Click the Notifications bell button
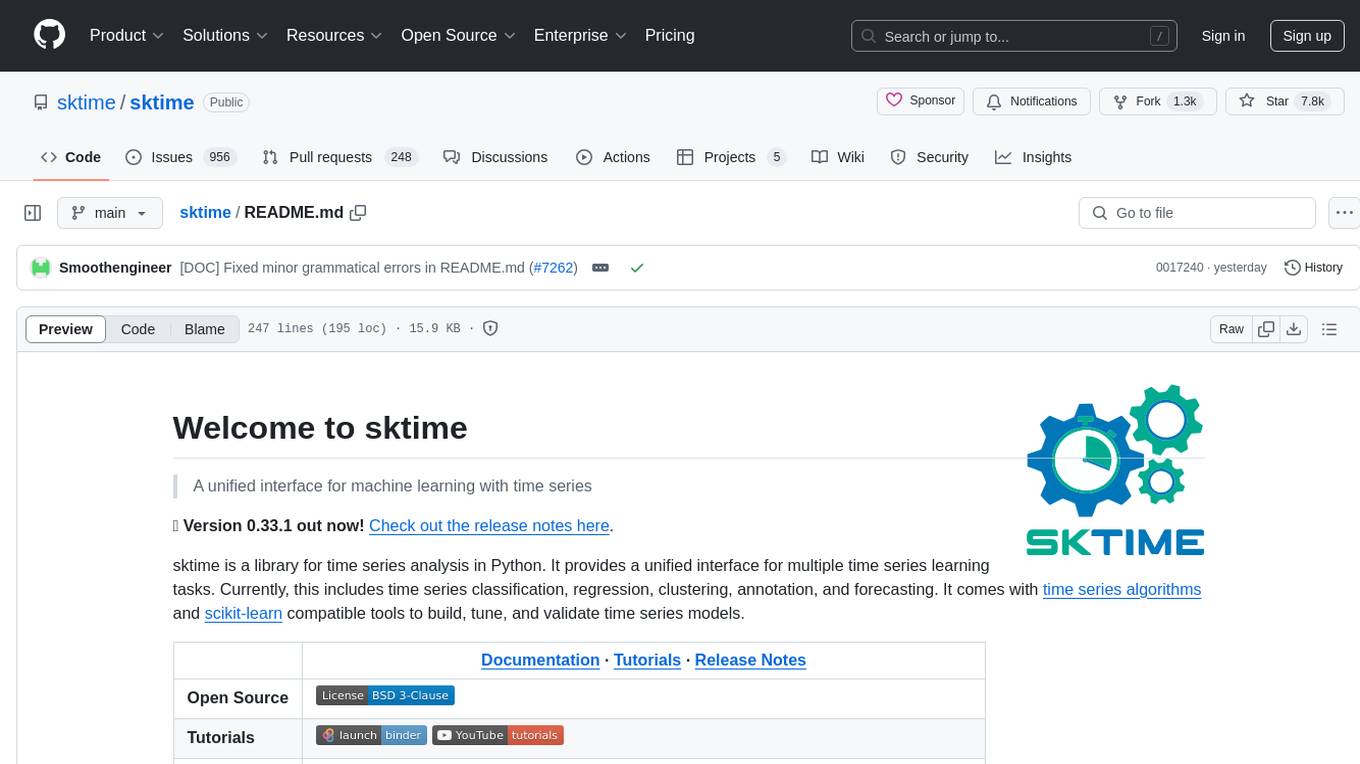 tap(1031, 101)
